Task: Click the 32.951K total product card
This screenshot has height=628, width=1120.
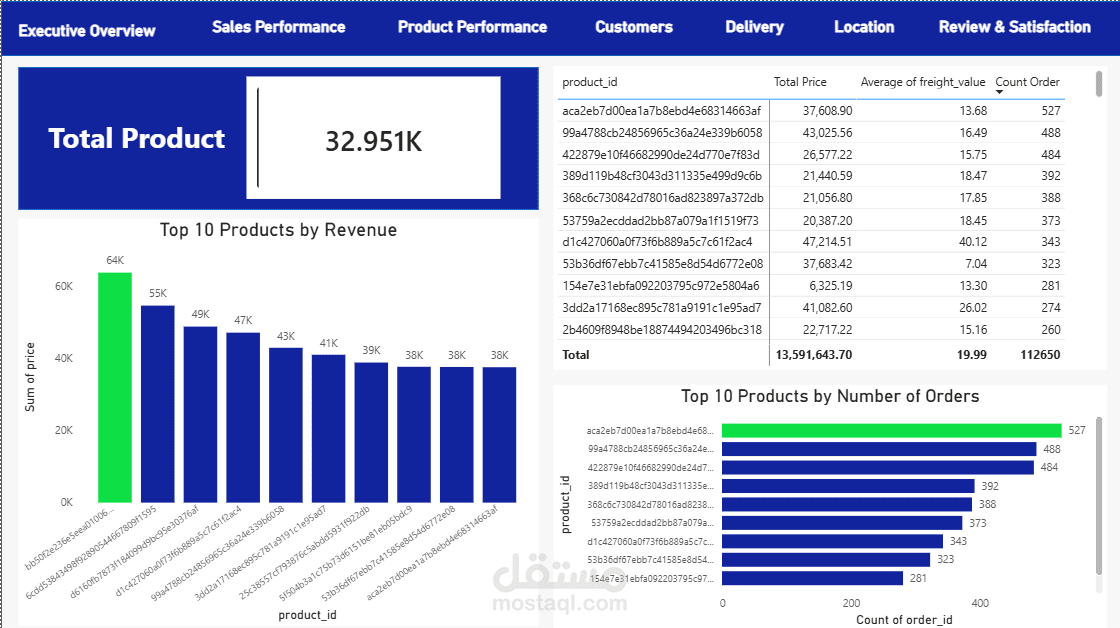Action: pos(374,138)
